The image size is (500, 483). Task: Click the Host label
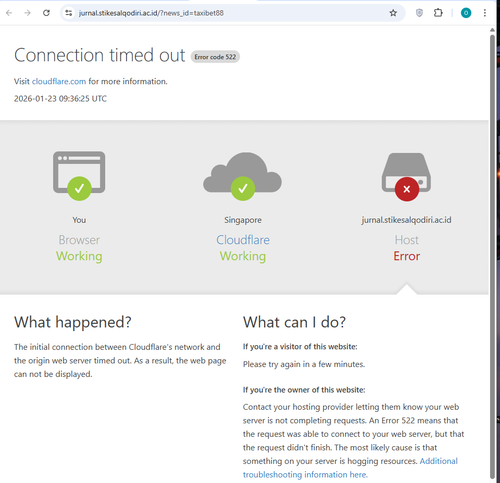(x=407, y=240)
